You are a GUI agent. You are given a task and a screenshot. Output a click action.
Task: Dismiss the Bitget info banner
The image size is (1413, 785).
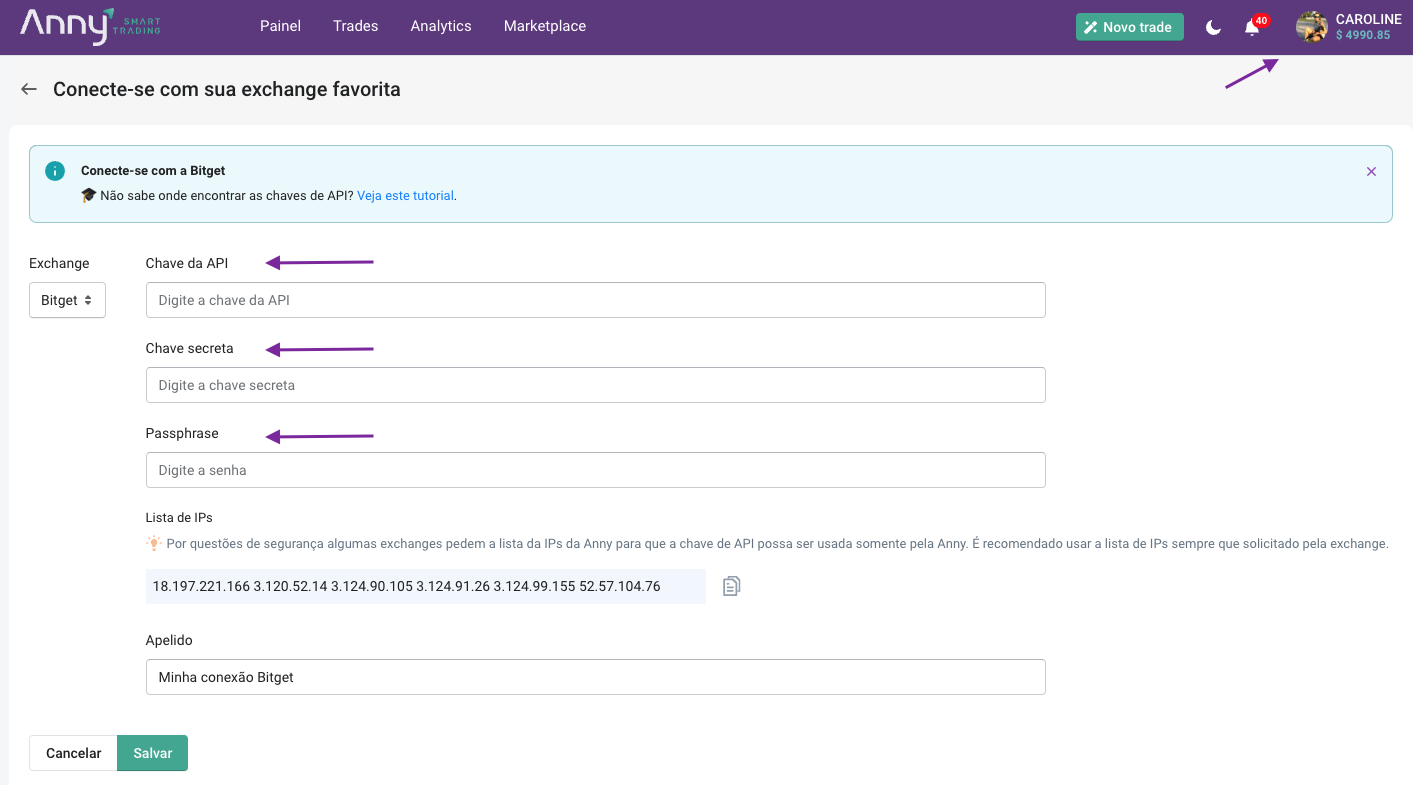[1371, 171]
